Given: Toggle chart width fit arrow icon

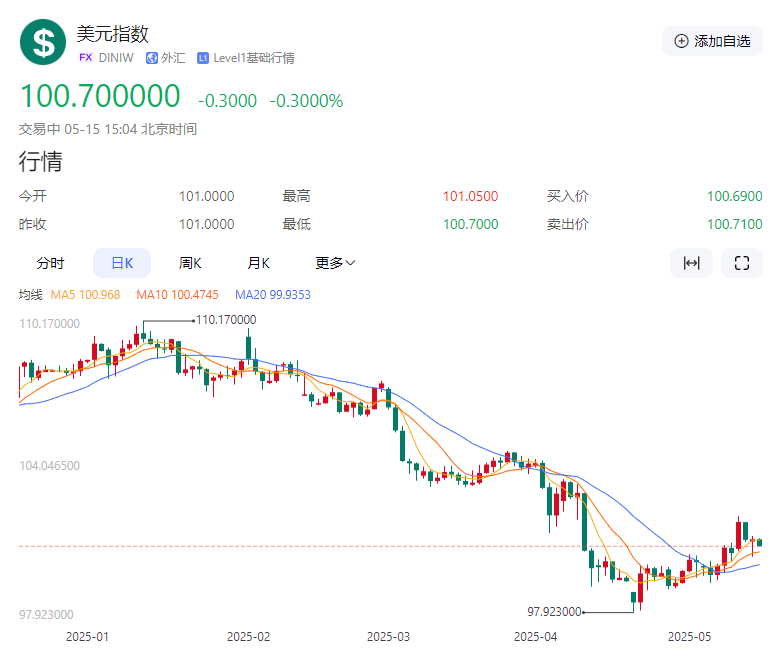Looking at the screenshot, I should (x=692, y=263).
